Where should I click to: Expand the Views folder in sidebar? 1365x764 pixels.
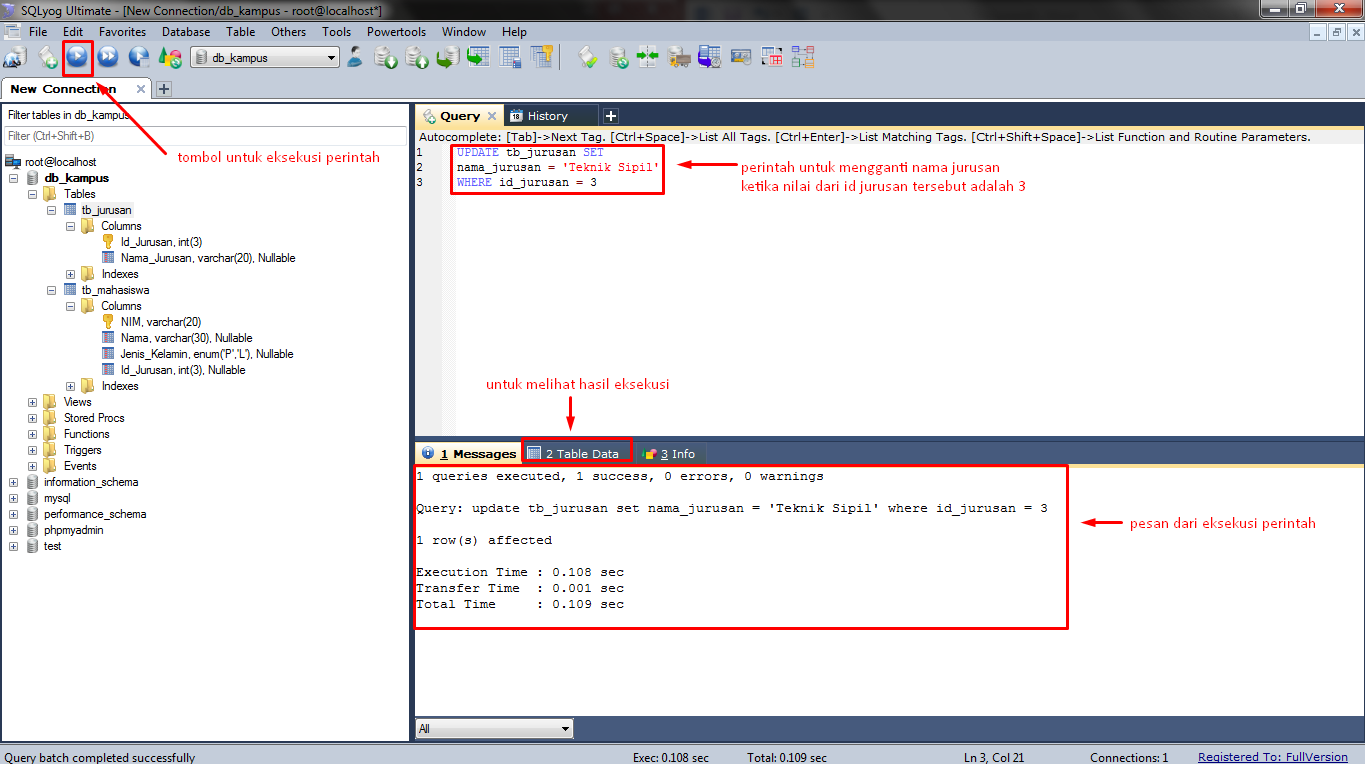coord(31,401)
